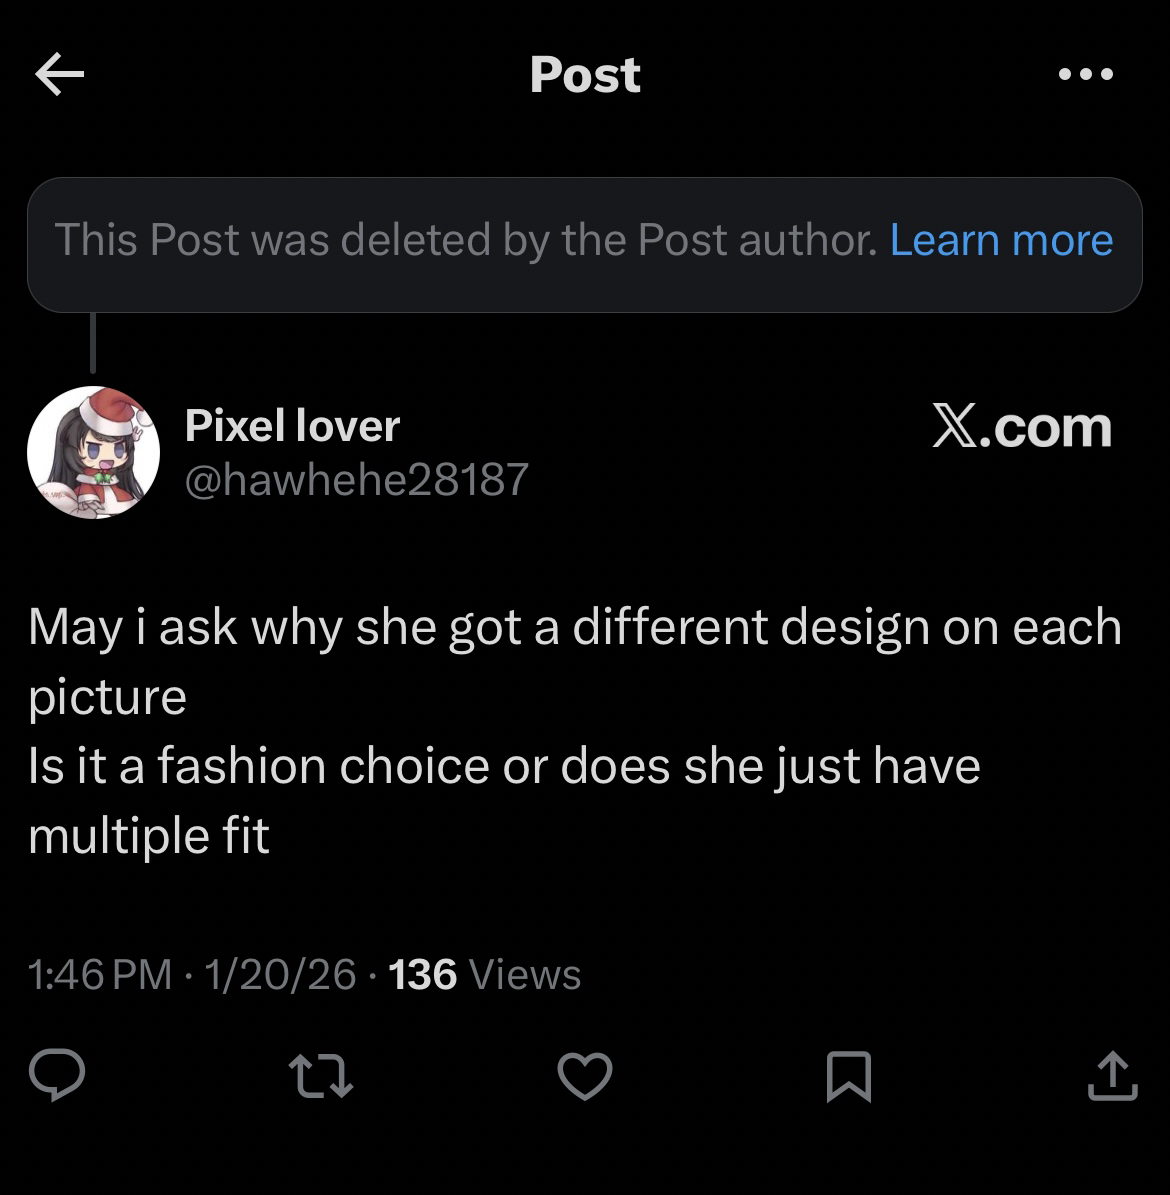The height and width of the screenshot is (1195, 1170).
Task: Reply using the speech bubble icon
Action: 56,1078
